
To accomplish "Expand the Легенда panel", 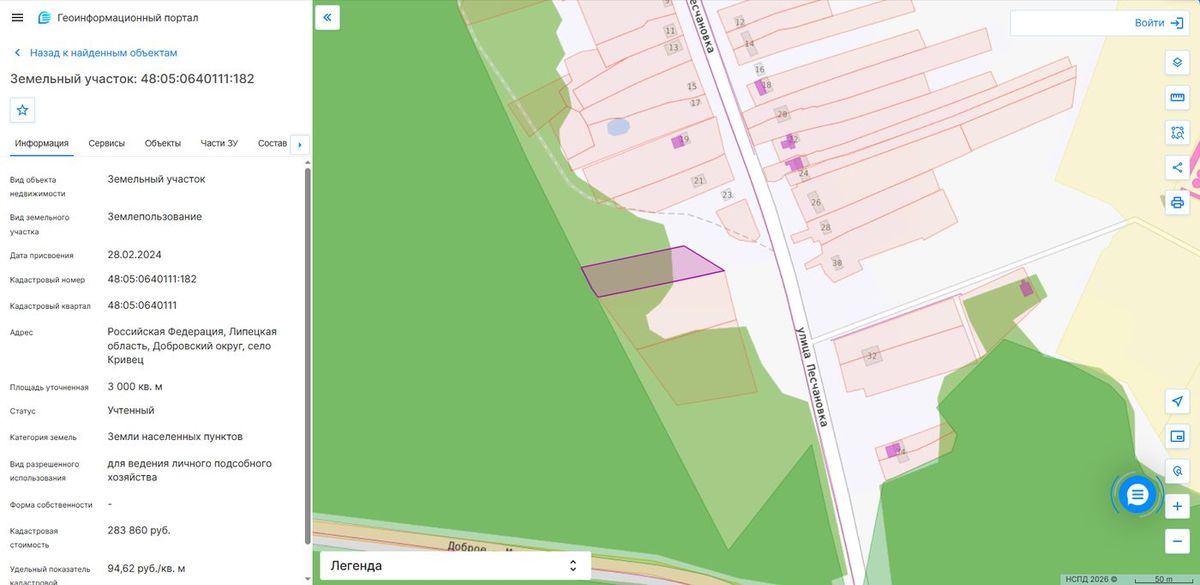I will (455, 566).
